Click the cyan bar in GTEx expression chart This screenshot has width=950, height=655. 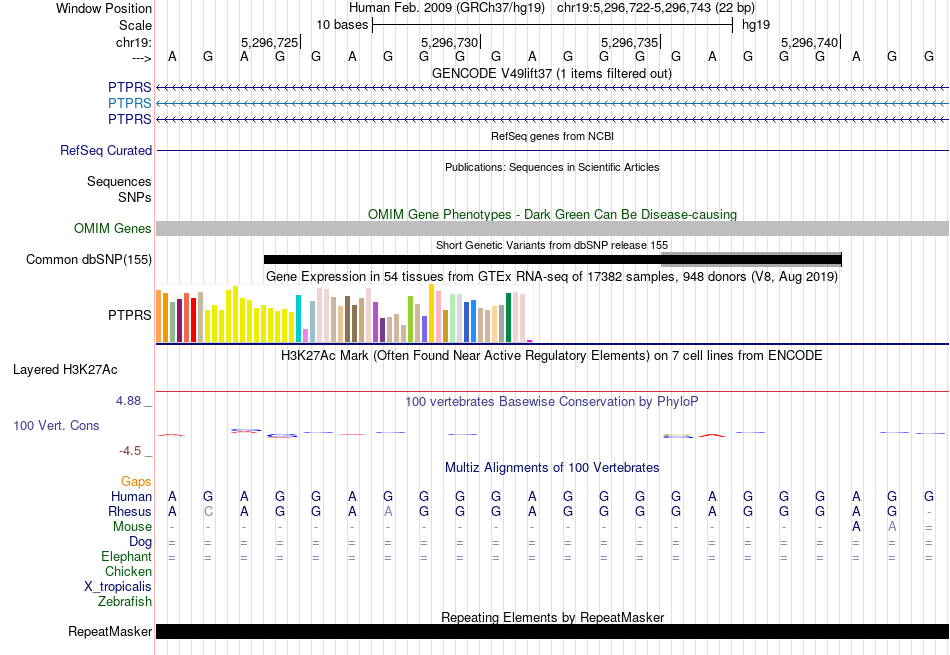299,319
